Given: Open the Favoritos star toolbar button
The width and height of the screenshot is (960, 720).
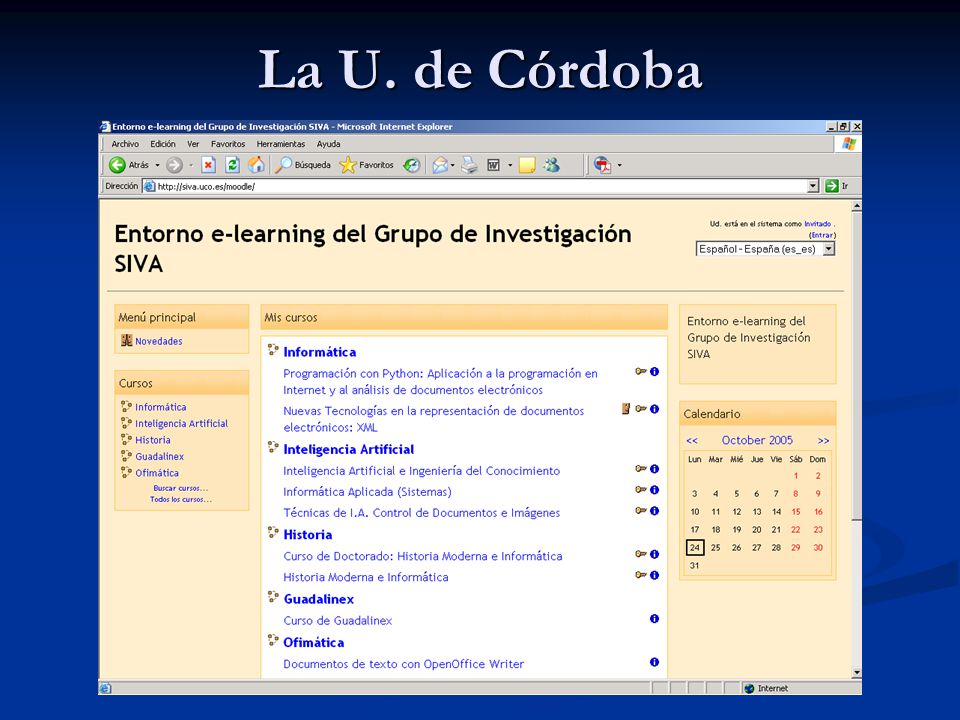Looking at the screenshot, I should (x=367, y=165).
